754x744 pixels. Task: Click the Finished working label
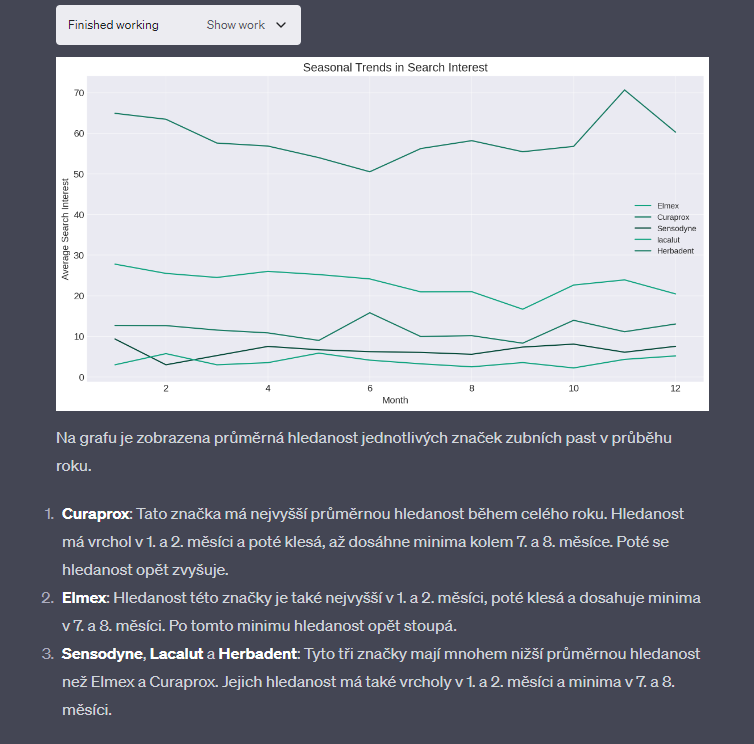pyautogui.click(x=113, y=25)
